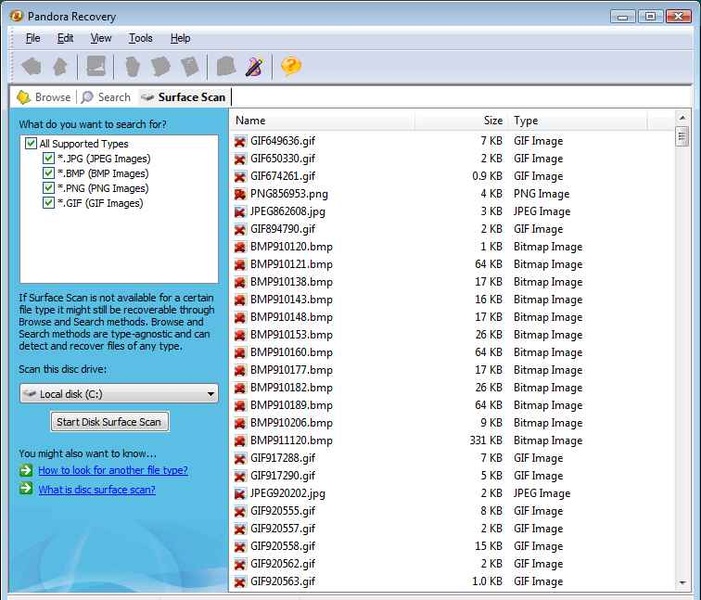Click the greyed-out back arrow toolbar icon

tap(31, 67)
